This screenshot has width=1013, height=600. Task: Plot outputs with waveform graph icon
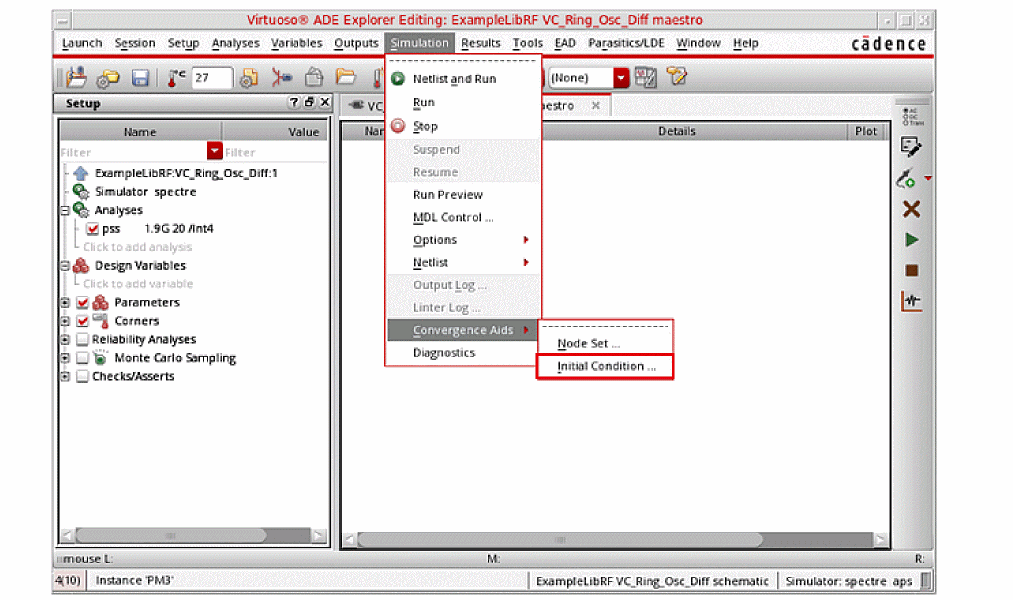(x=912, y=301)
